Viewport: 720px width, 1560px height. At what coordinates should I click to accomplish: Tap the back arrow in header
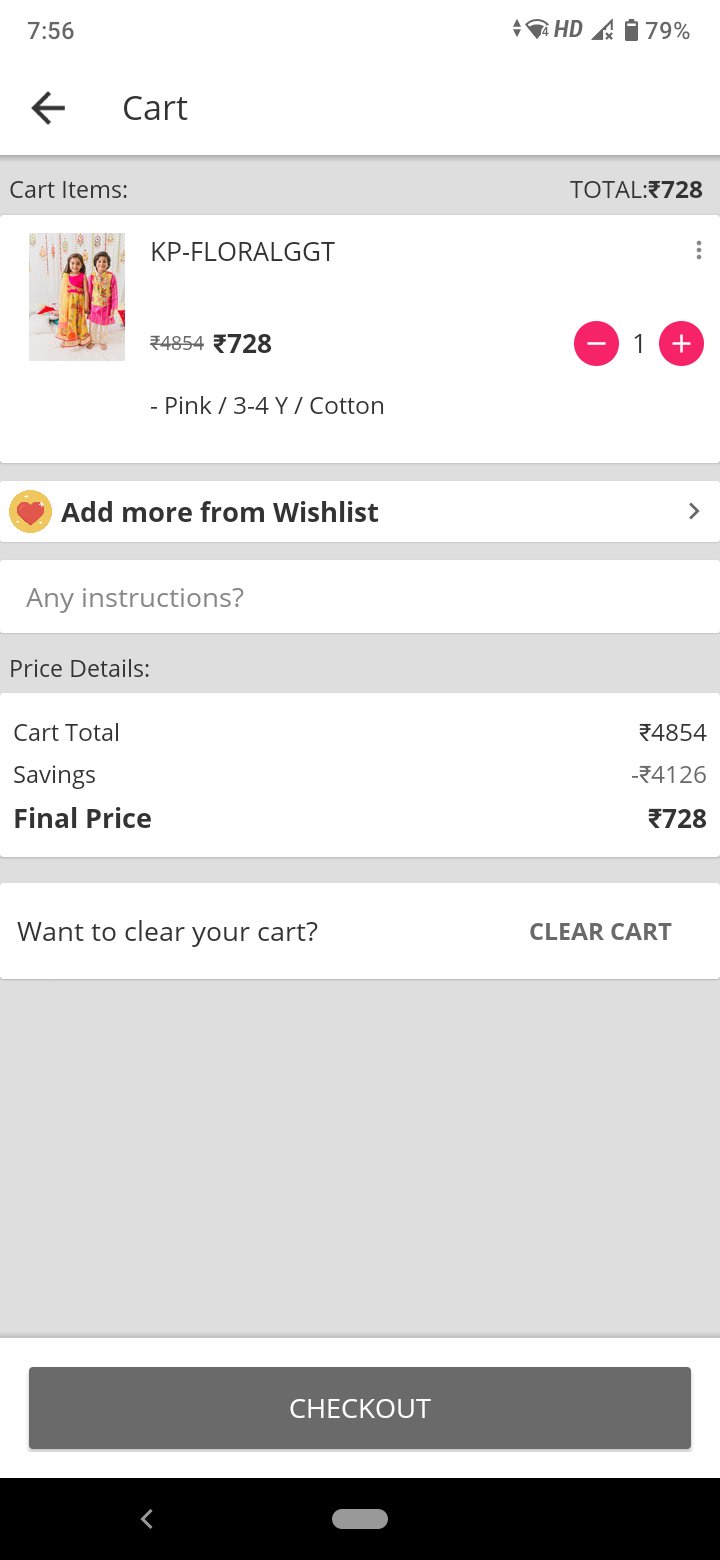[48, 108]
